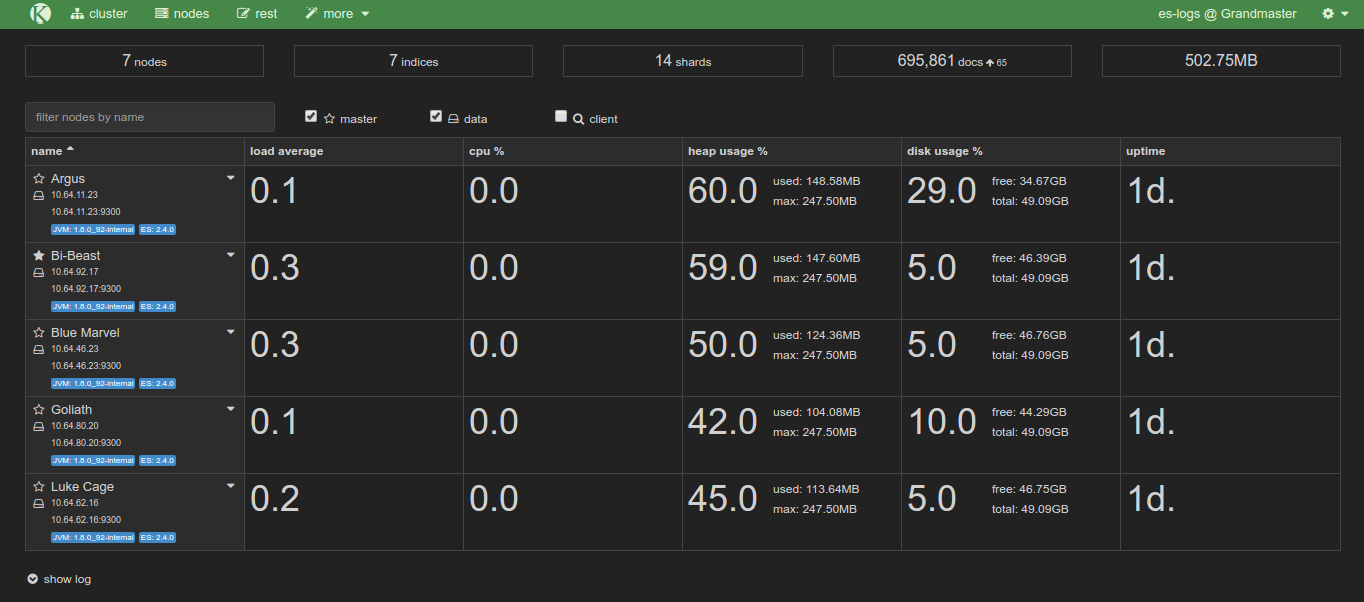This screenshot has width=1364, height=602.
Task: Go to the cluster view
Action: tap(99, 14)
